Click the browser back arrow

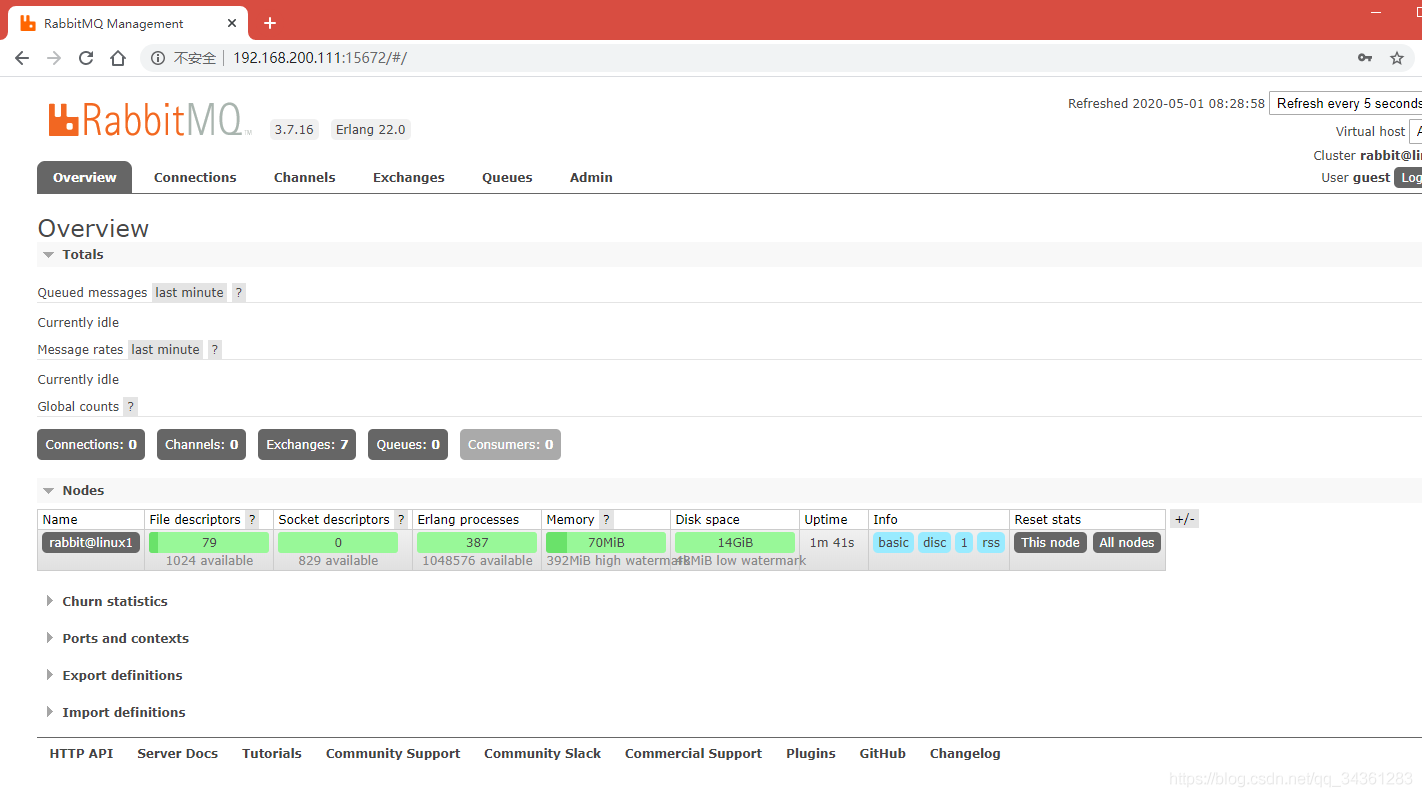tap(22, 58)
